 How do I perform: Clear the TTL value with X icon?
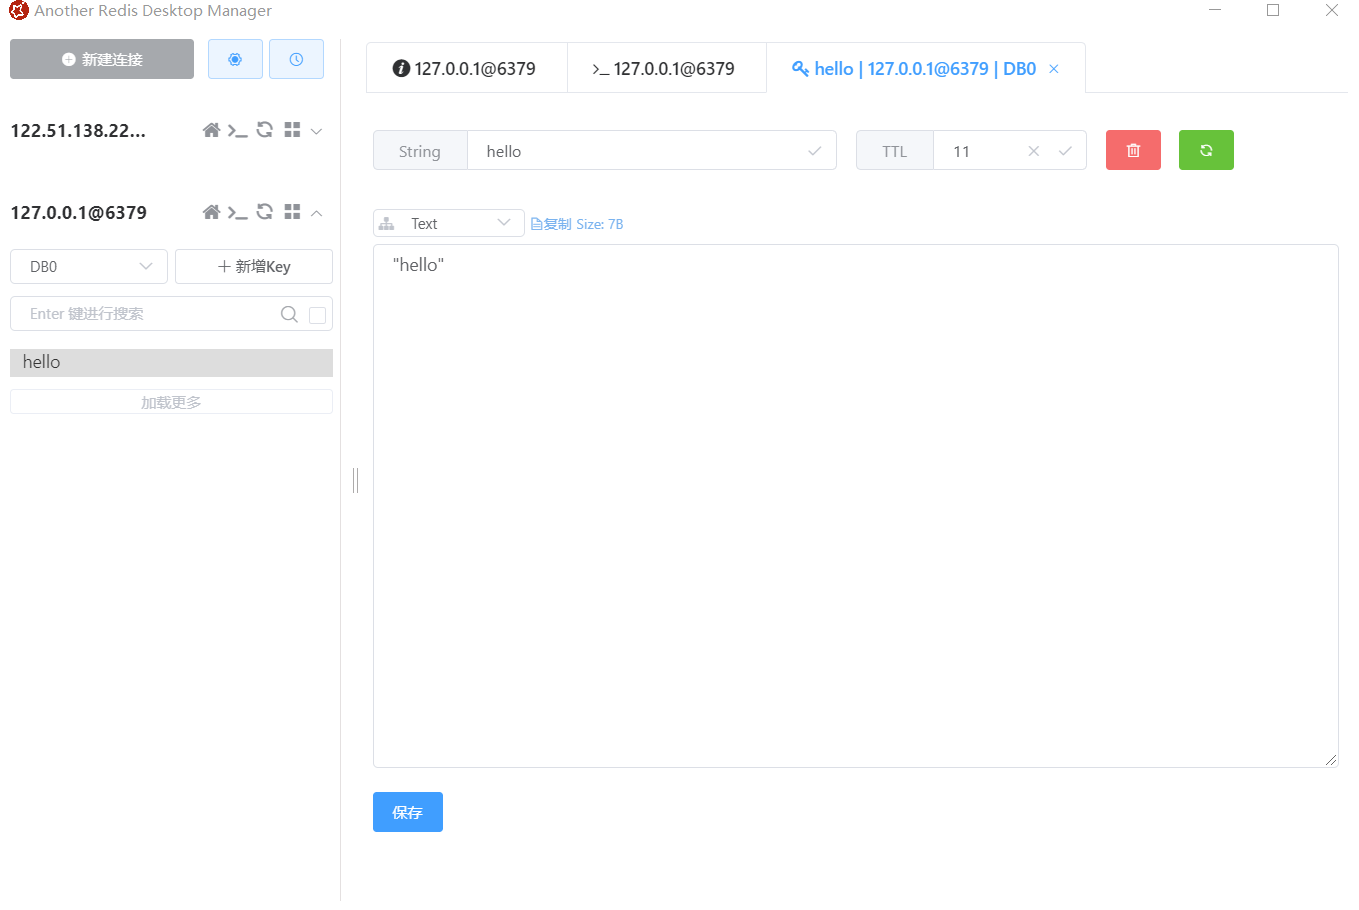click(1034, 151)
